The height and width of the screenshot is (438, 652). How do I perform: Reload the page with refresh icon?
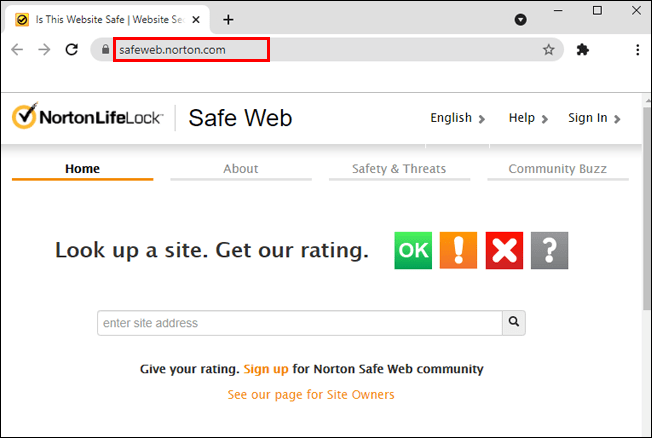(72, 49)
